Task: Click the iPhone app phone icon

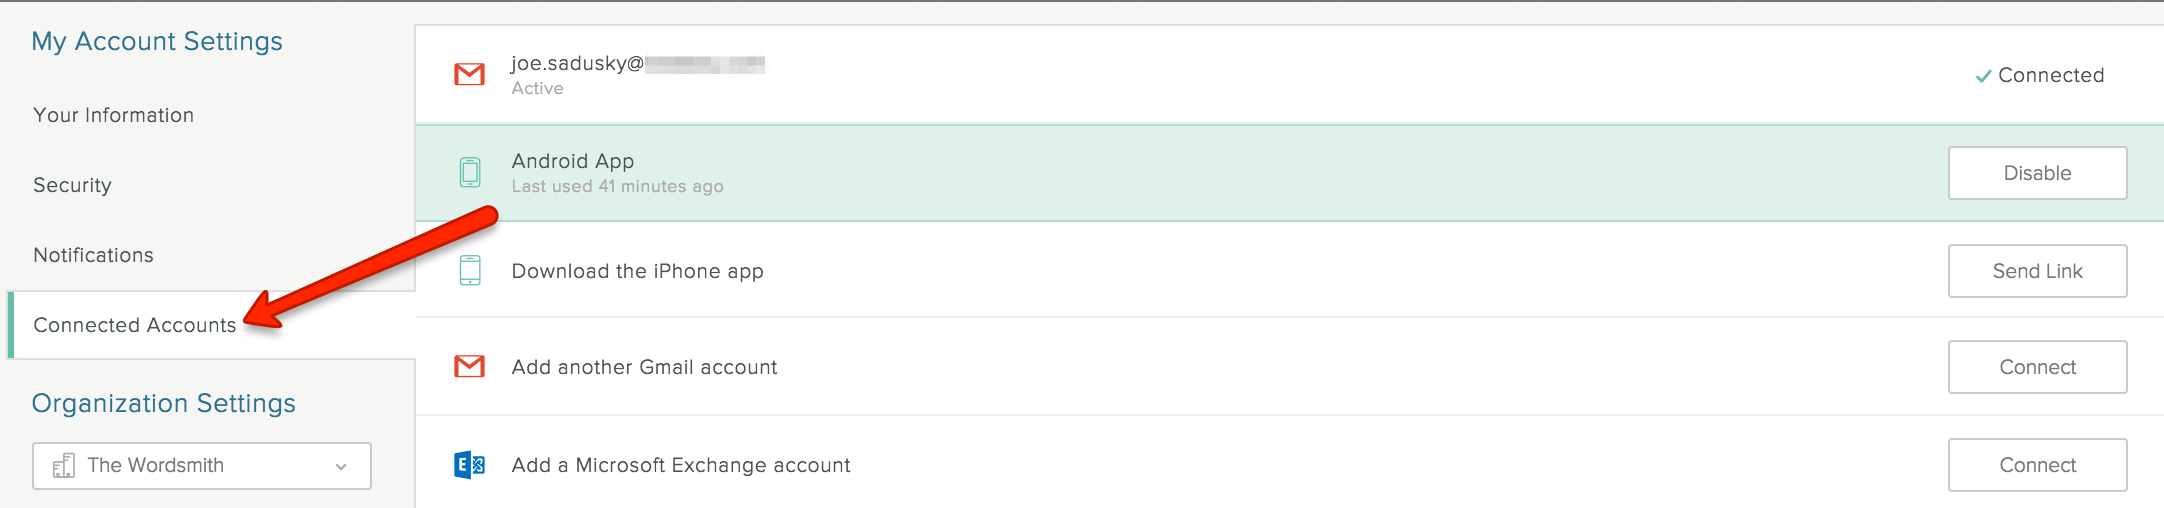Action: 470,270
